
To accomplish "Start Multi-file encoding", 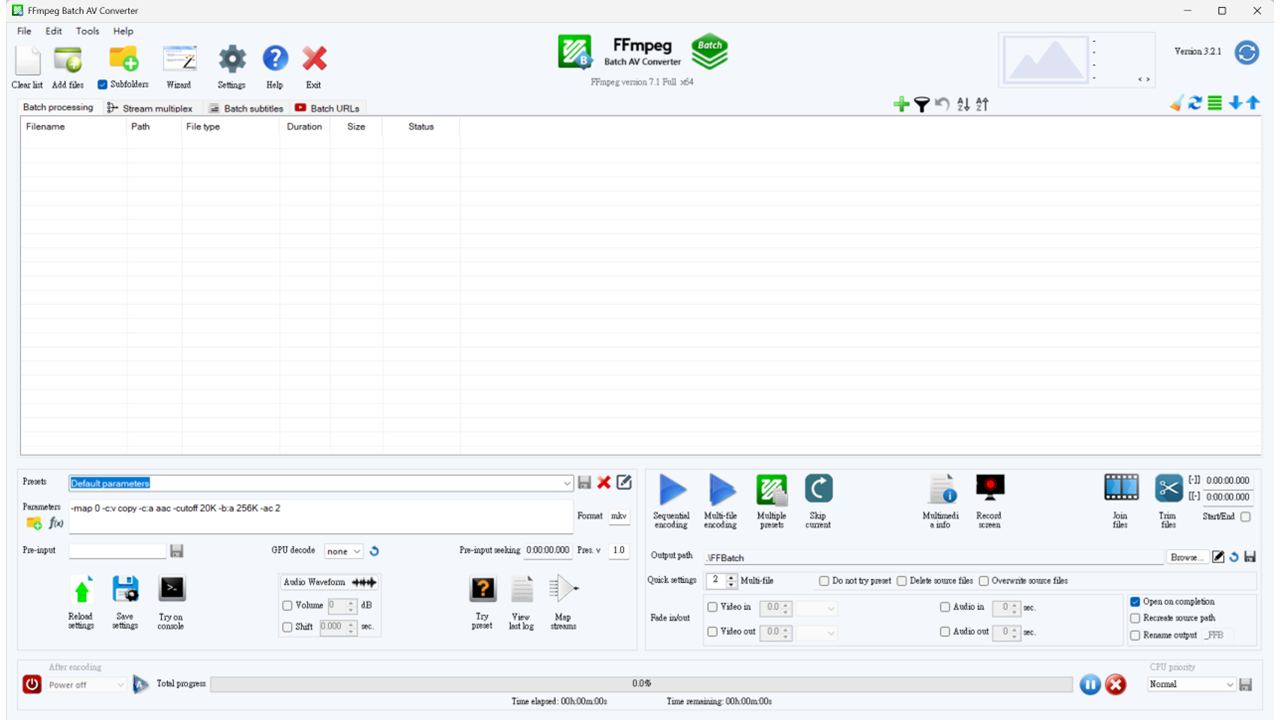I will tap(720, 490).
